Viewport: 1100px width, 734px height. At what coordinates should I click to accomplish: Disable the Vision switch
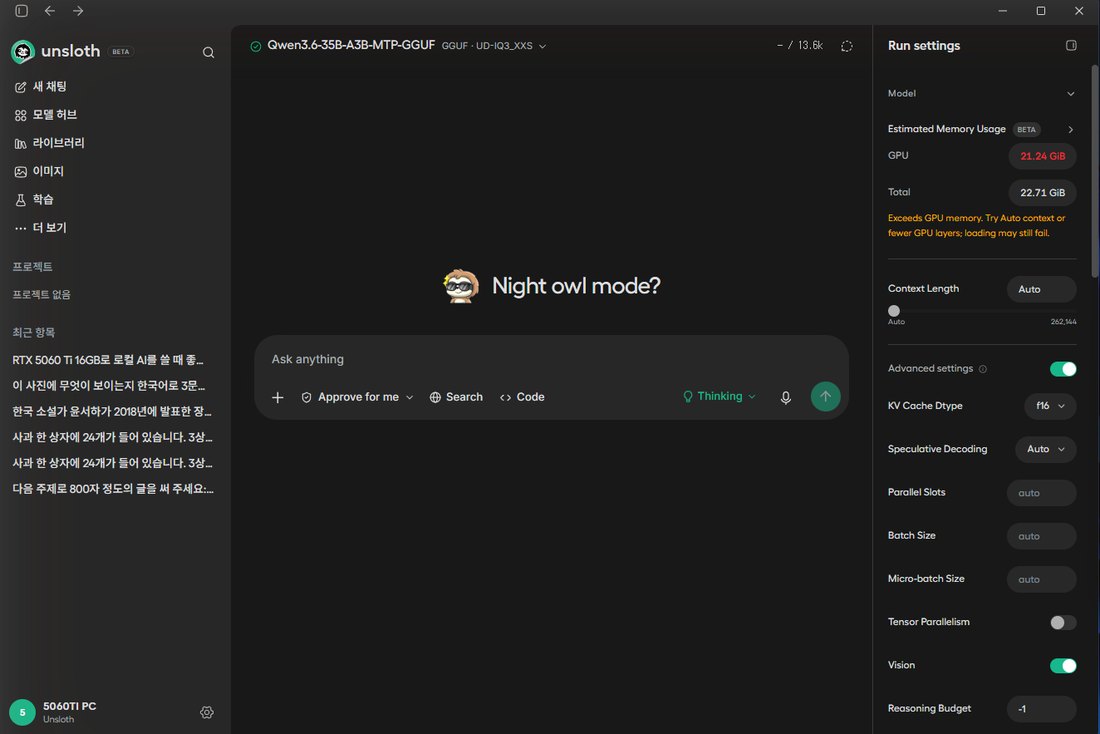pyautogui.click(x=1063, y=666)
